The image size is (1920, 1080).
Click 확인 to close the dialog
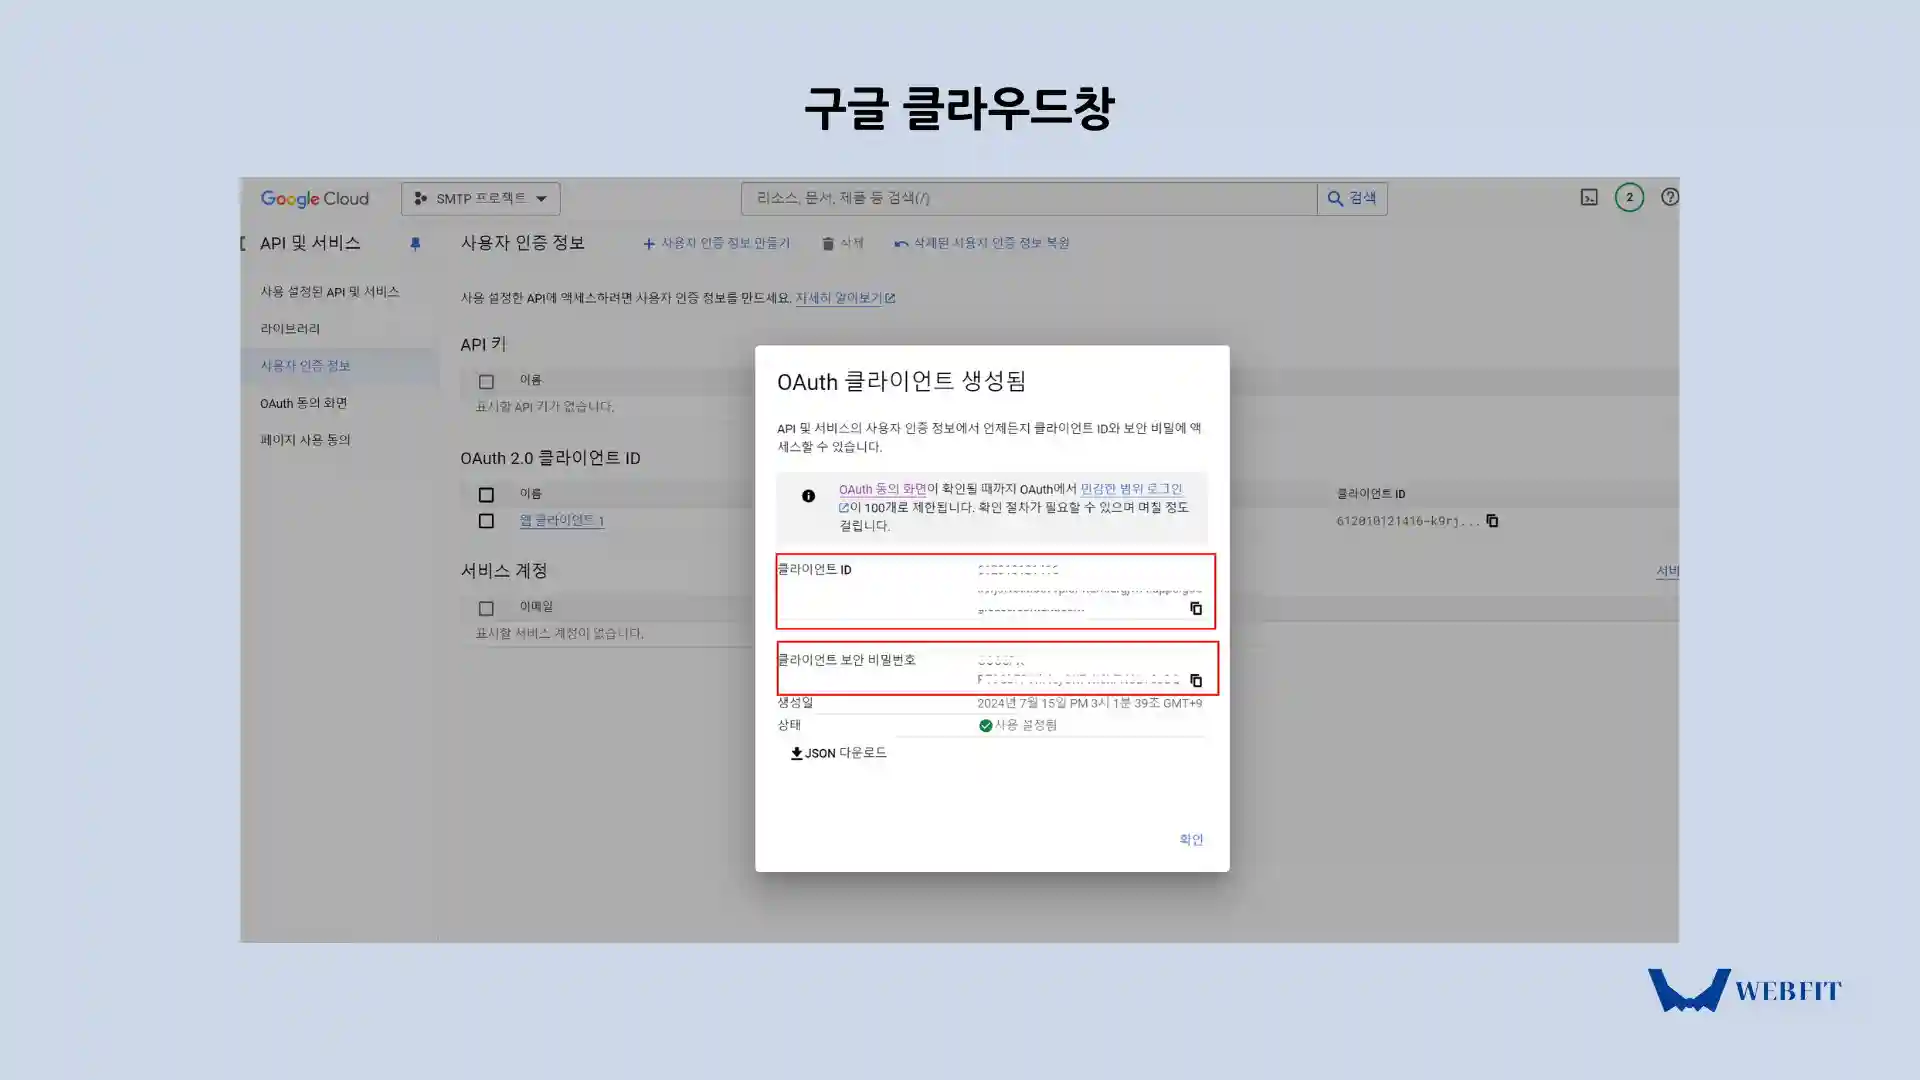coord(1191,840)
